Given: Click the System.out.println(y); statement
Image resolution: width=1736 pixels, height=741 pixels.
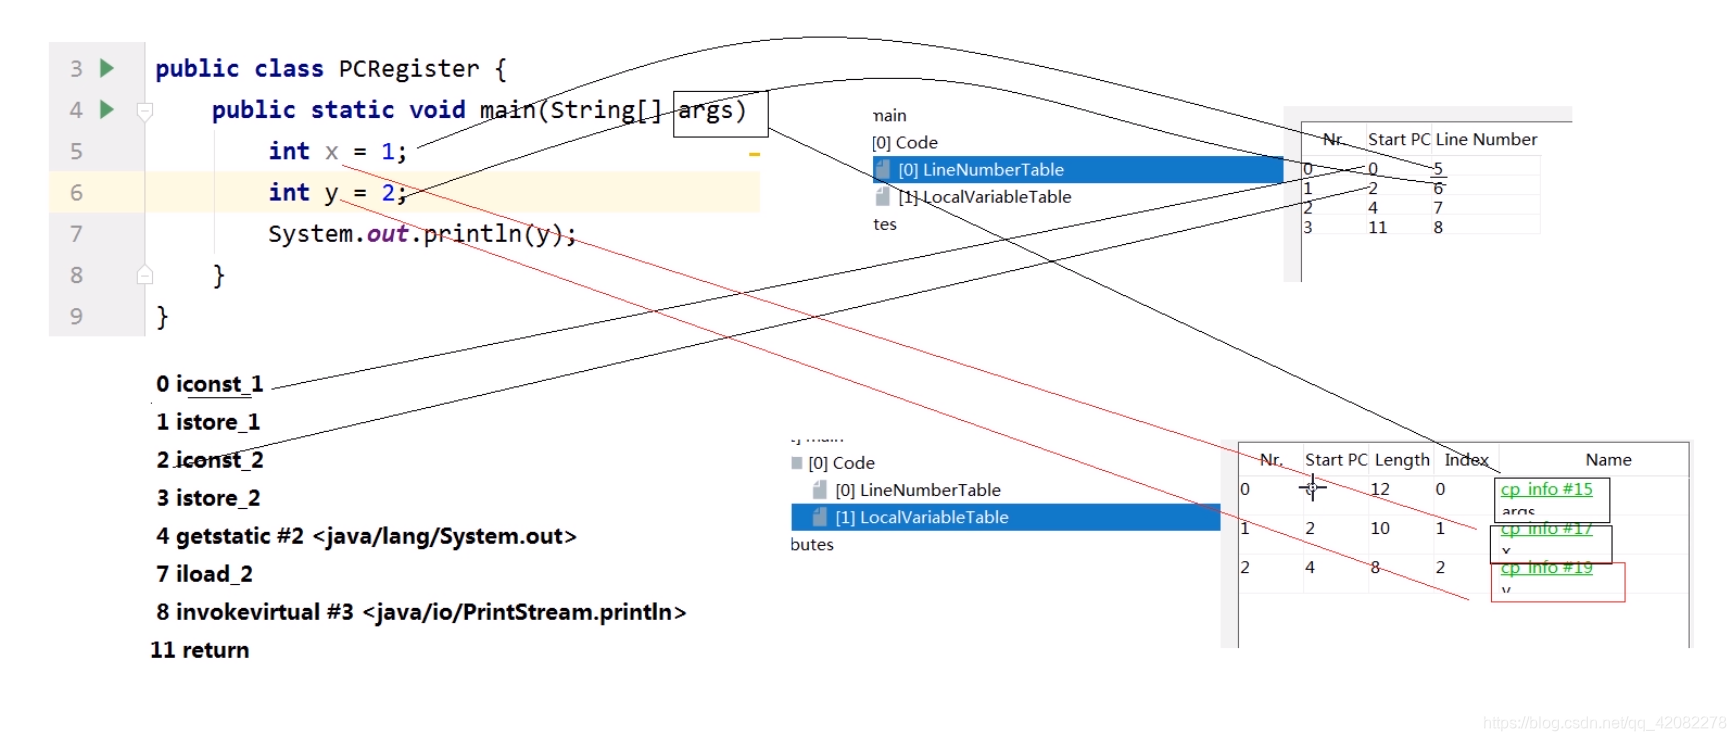Looking at the screenshot, I should tap(422, 234).
